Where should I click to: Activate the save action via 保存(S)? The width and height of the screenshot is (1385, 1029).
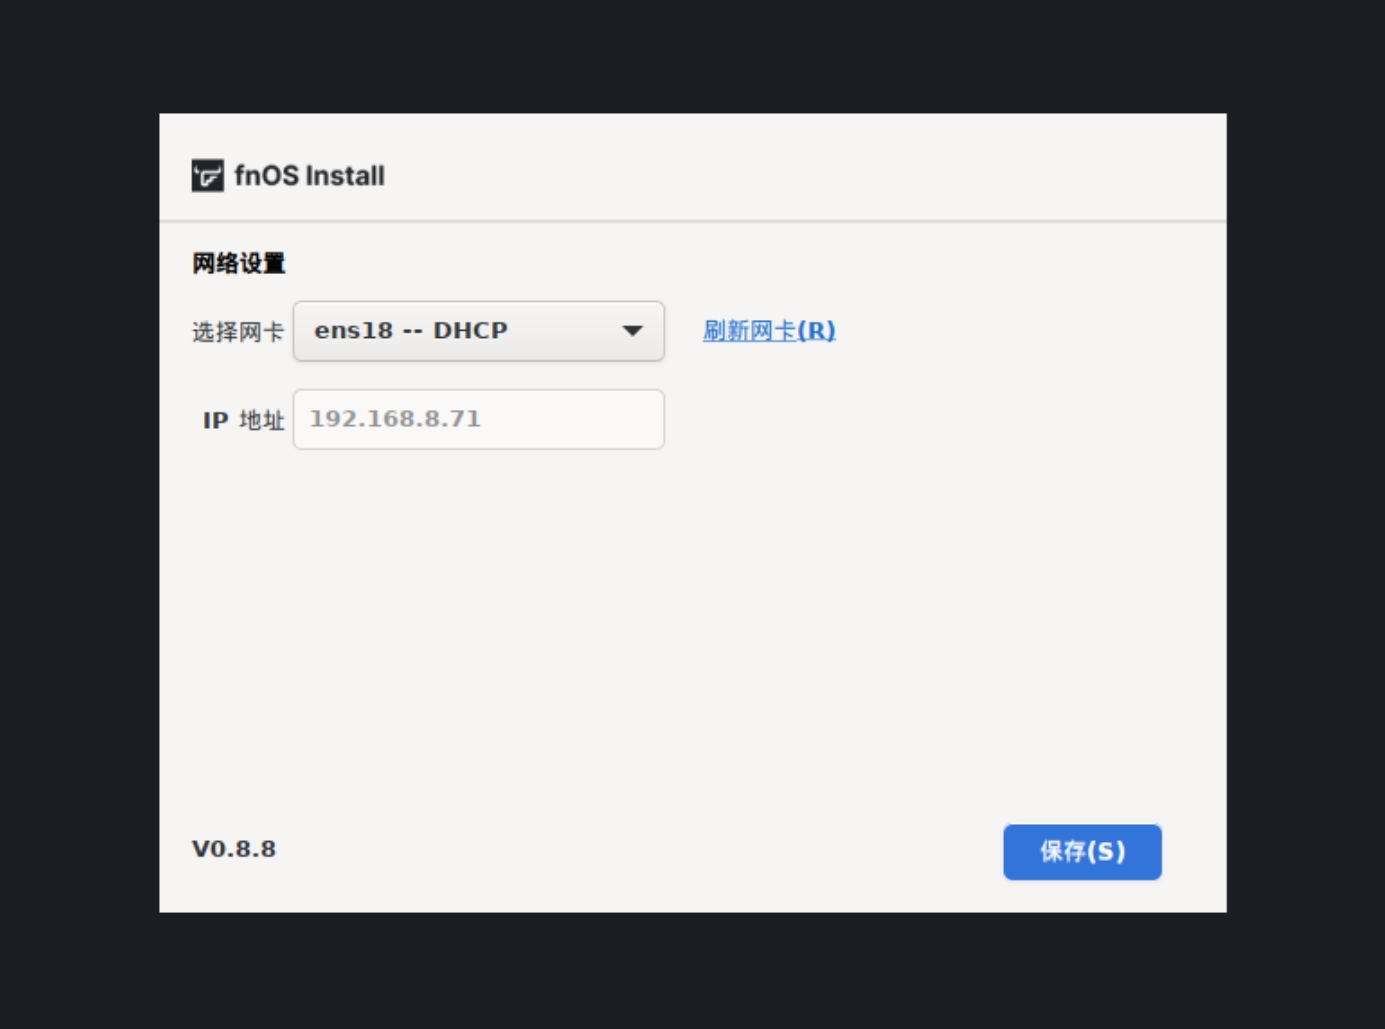point(1082,851)
